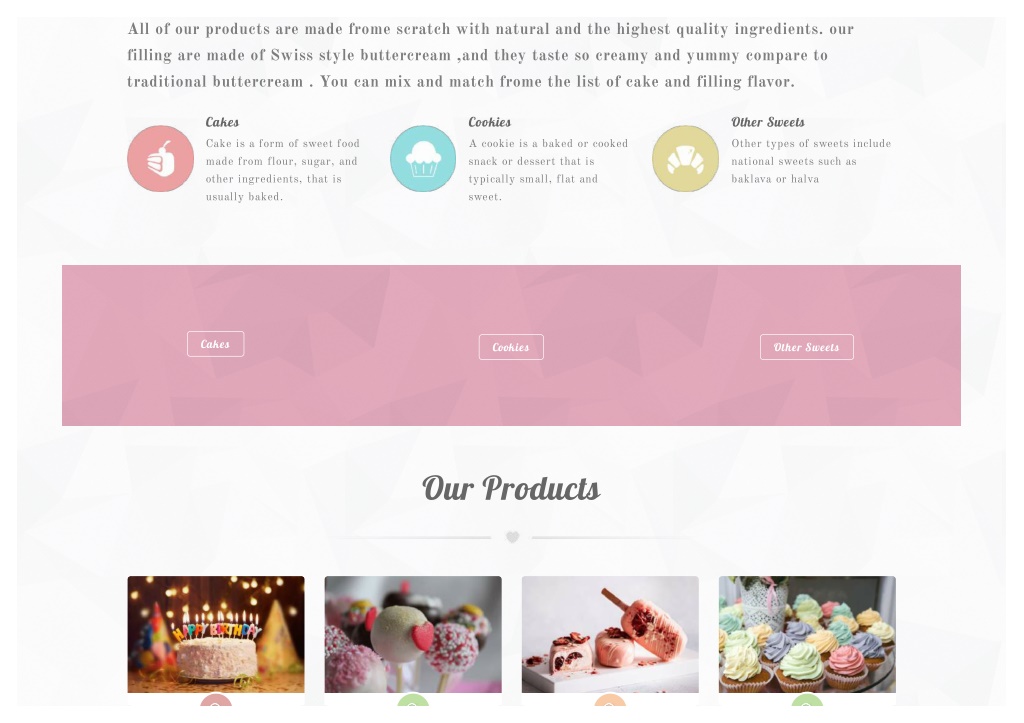
Task: Open the pink popsicle dessert image
Action: tap(610, 634)
